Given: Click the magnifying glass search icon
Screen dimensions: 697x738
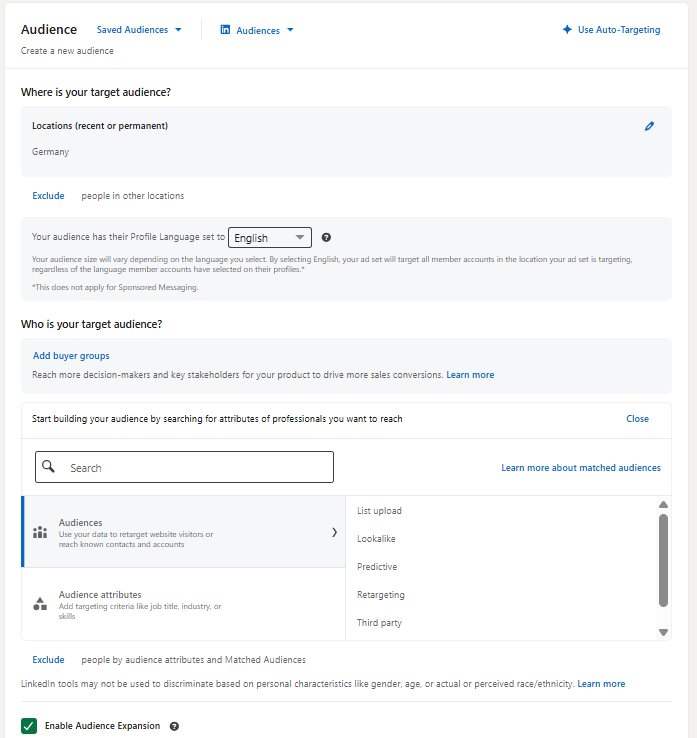Looking at the screenshot, I should click(48, 466).
